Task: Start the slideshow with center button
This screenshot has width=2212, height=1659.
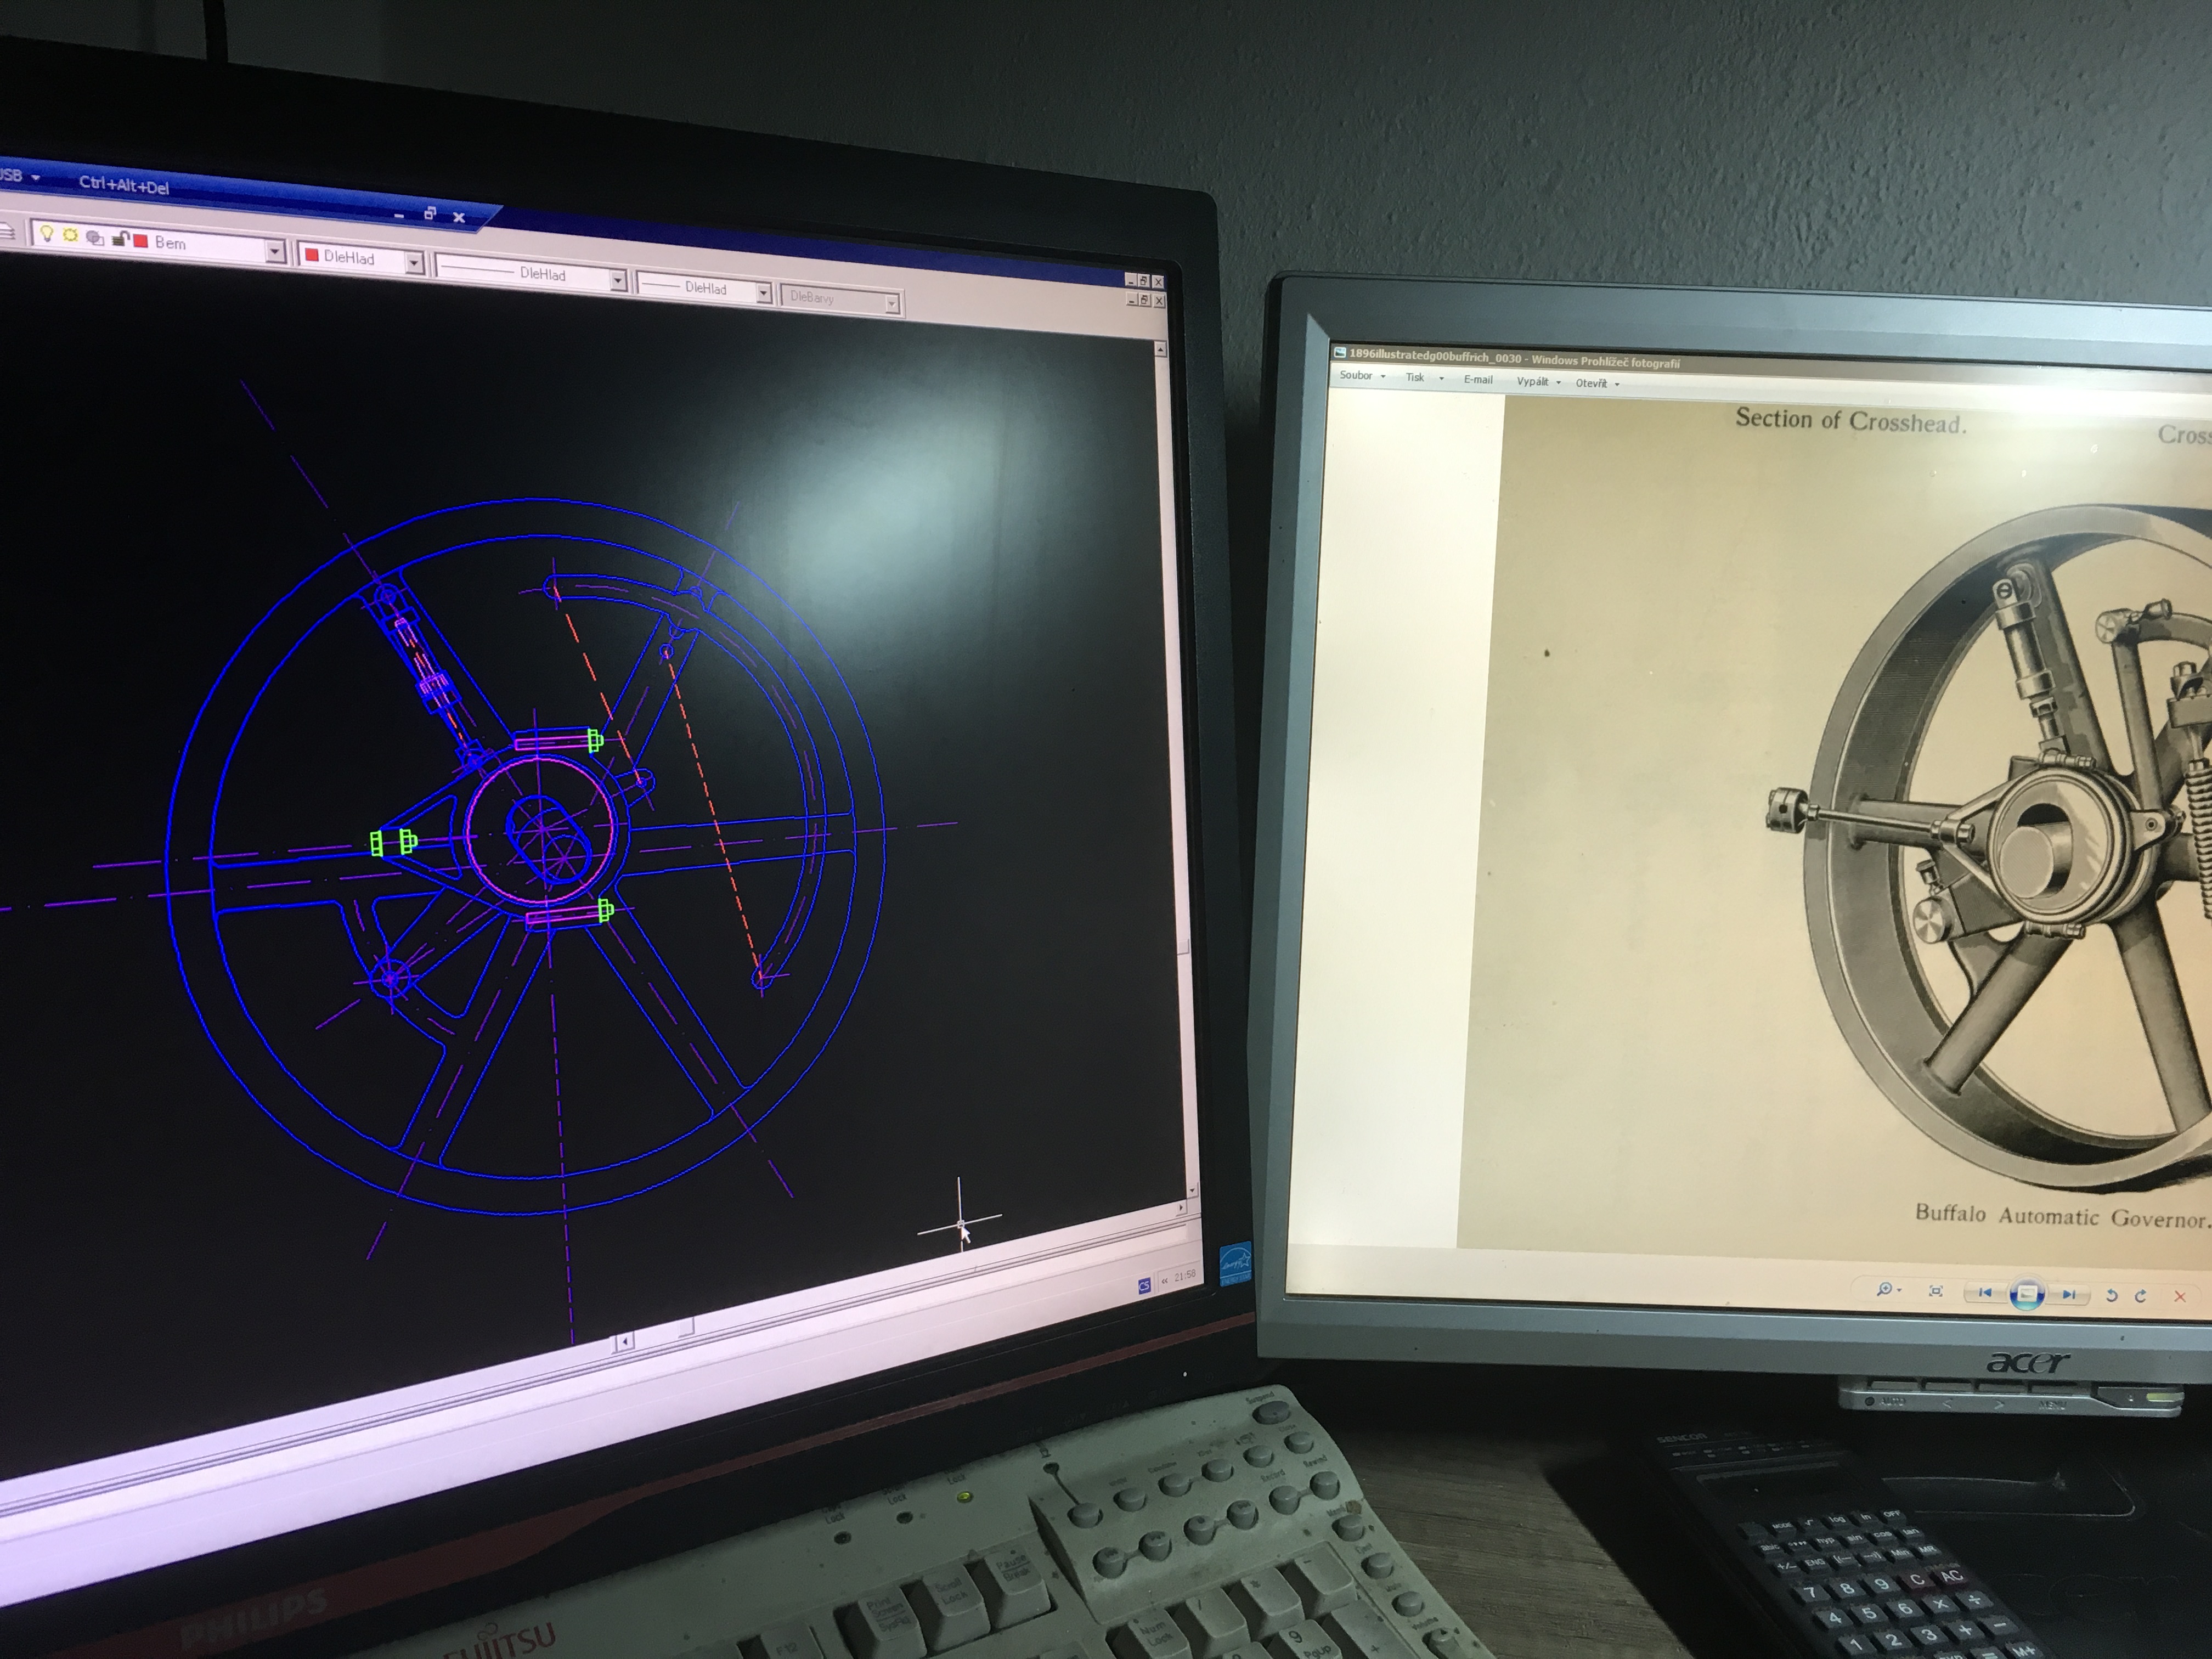Action: coord(2026,1294)
